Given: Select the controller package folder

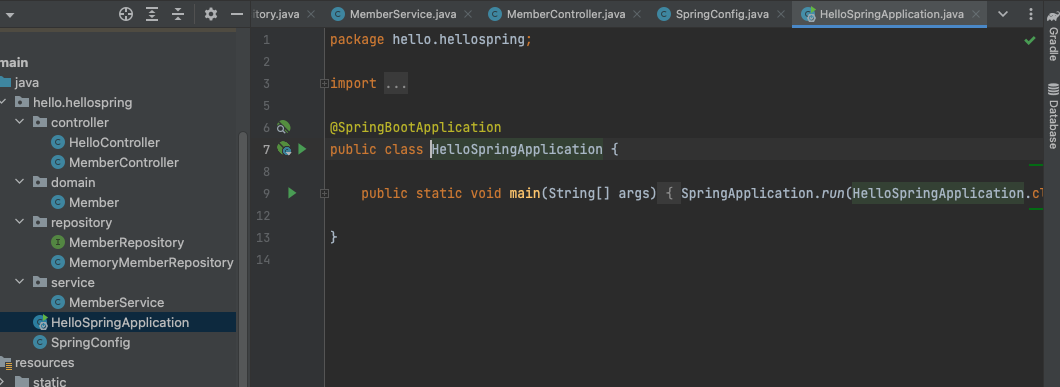Looking at the screenshot, I should (80, 123).
